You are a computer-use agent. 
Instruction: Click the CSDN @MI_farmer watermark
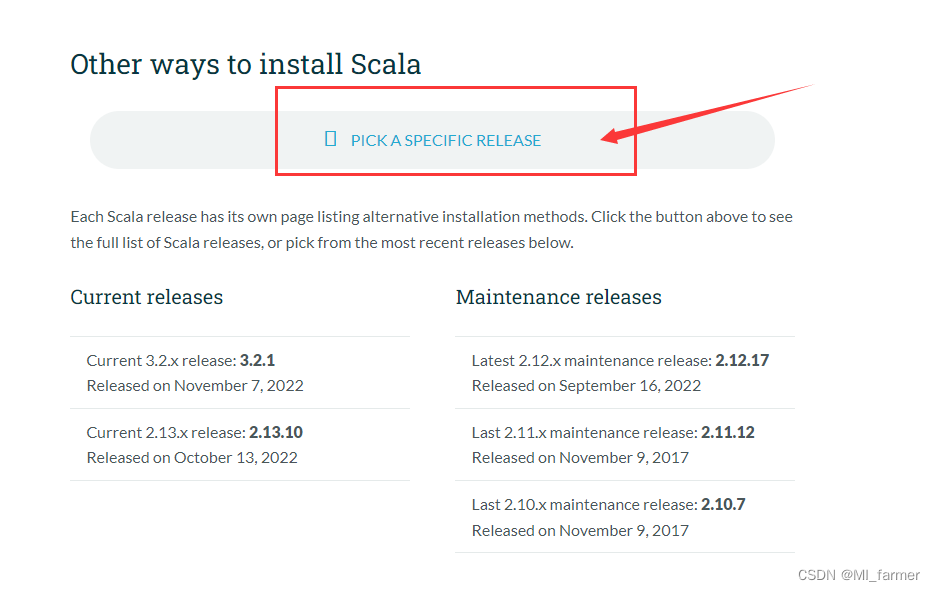pos(860,575)
